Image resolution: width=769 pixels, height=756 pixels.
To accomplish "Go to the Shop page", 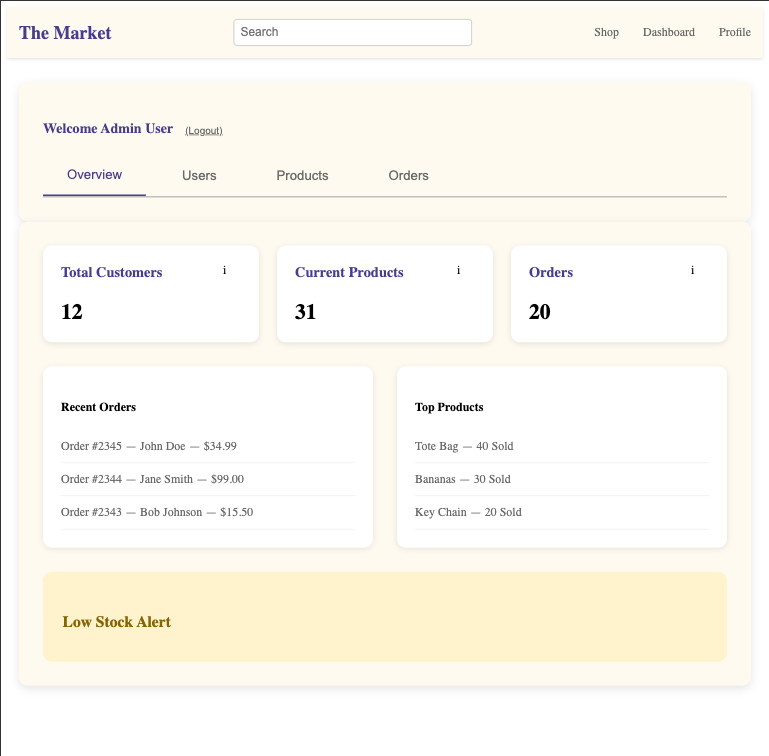I will tap(606, 32).
